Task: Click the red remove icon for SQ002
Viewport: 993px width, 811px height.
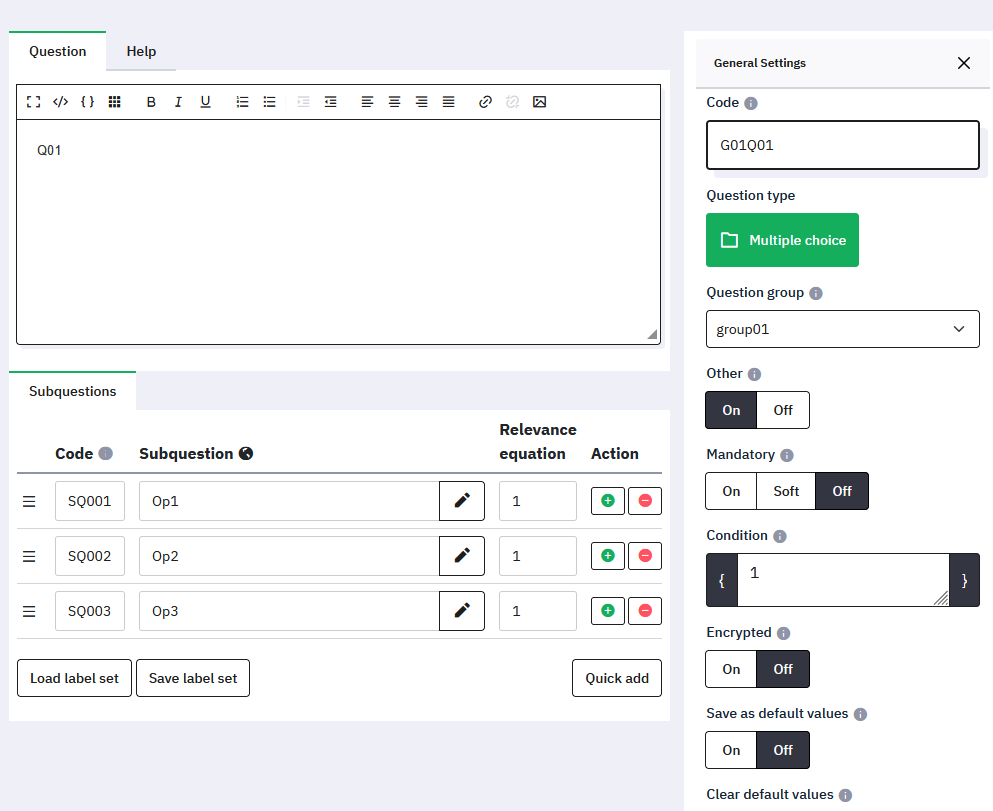Action: (x=644, y=556)
